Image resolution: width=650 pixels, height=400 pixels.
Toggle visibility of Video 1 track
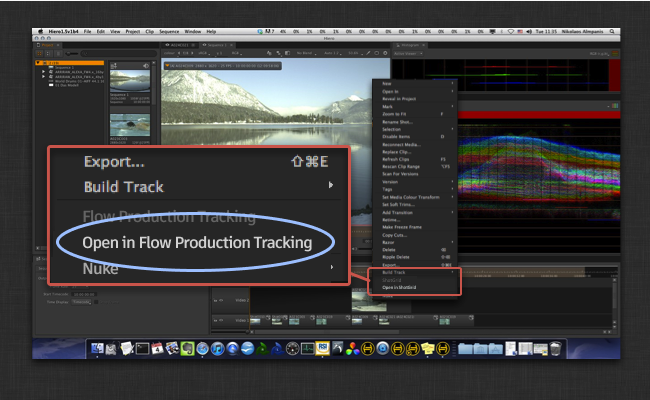click(x=221, y=320)
